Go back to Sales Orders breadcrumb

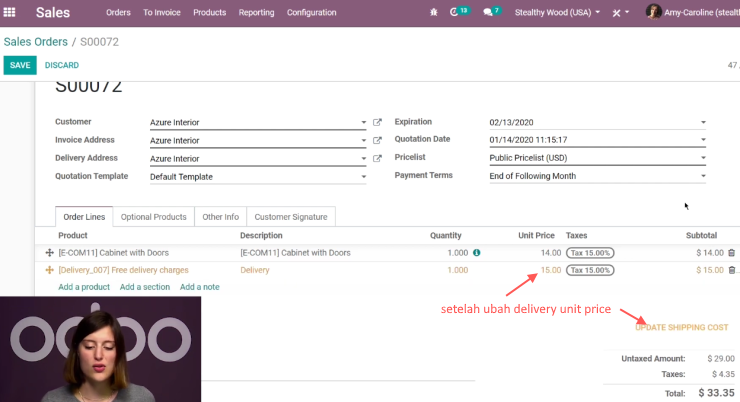(x=36, y=42)
